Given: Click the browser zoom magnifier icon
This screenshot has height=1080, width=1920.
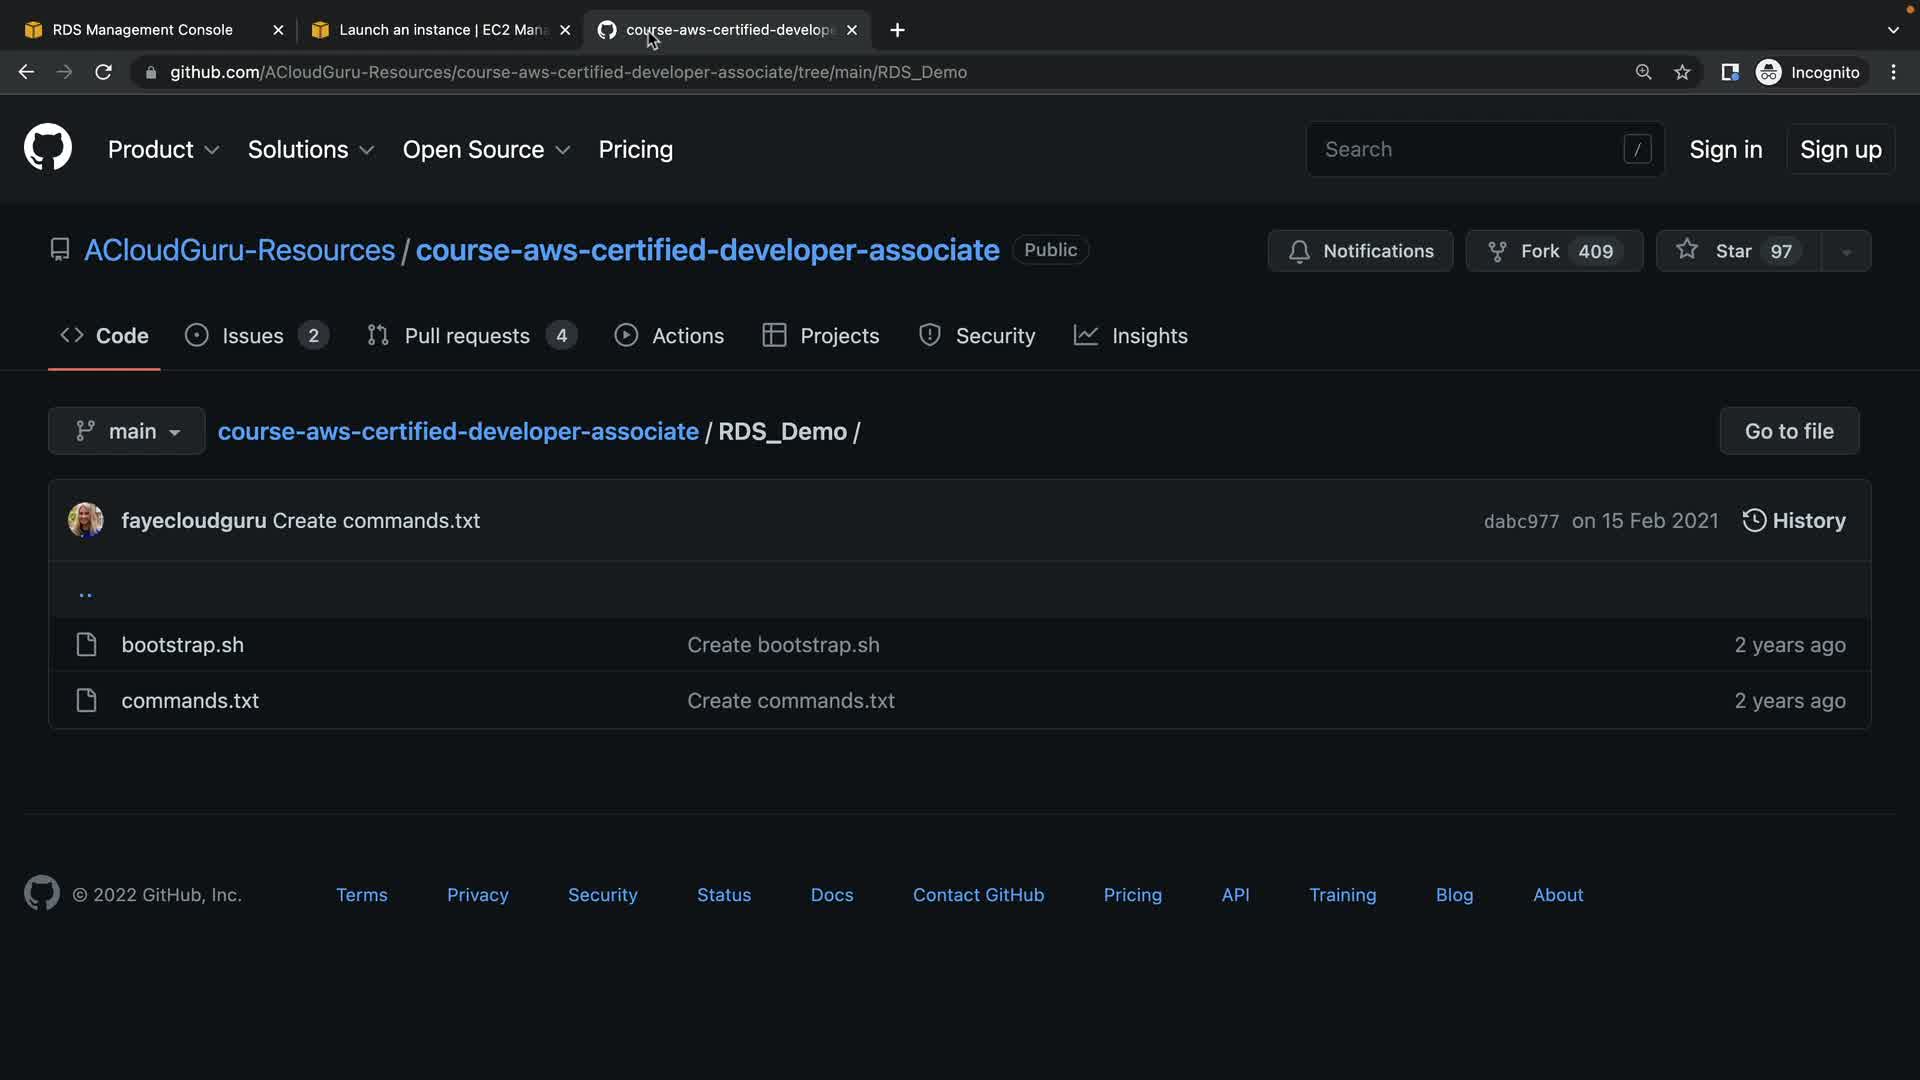Looking at the screenshot, I should (x=1643, y=72).
